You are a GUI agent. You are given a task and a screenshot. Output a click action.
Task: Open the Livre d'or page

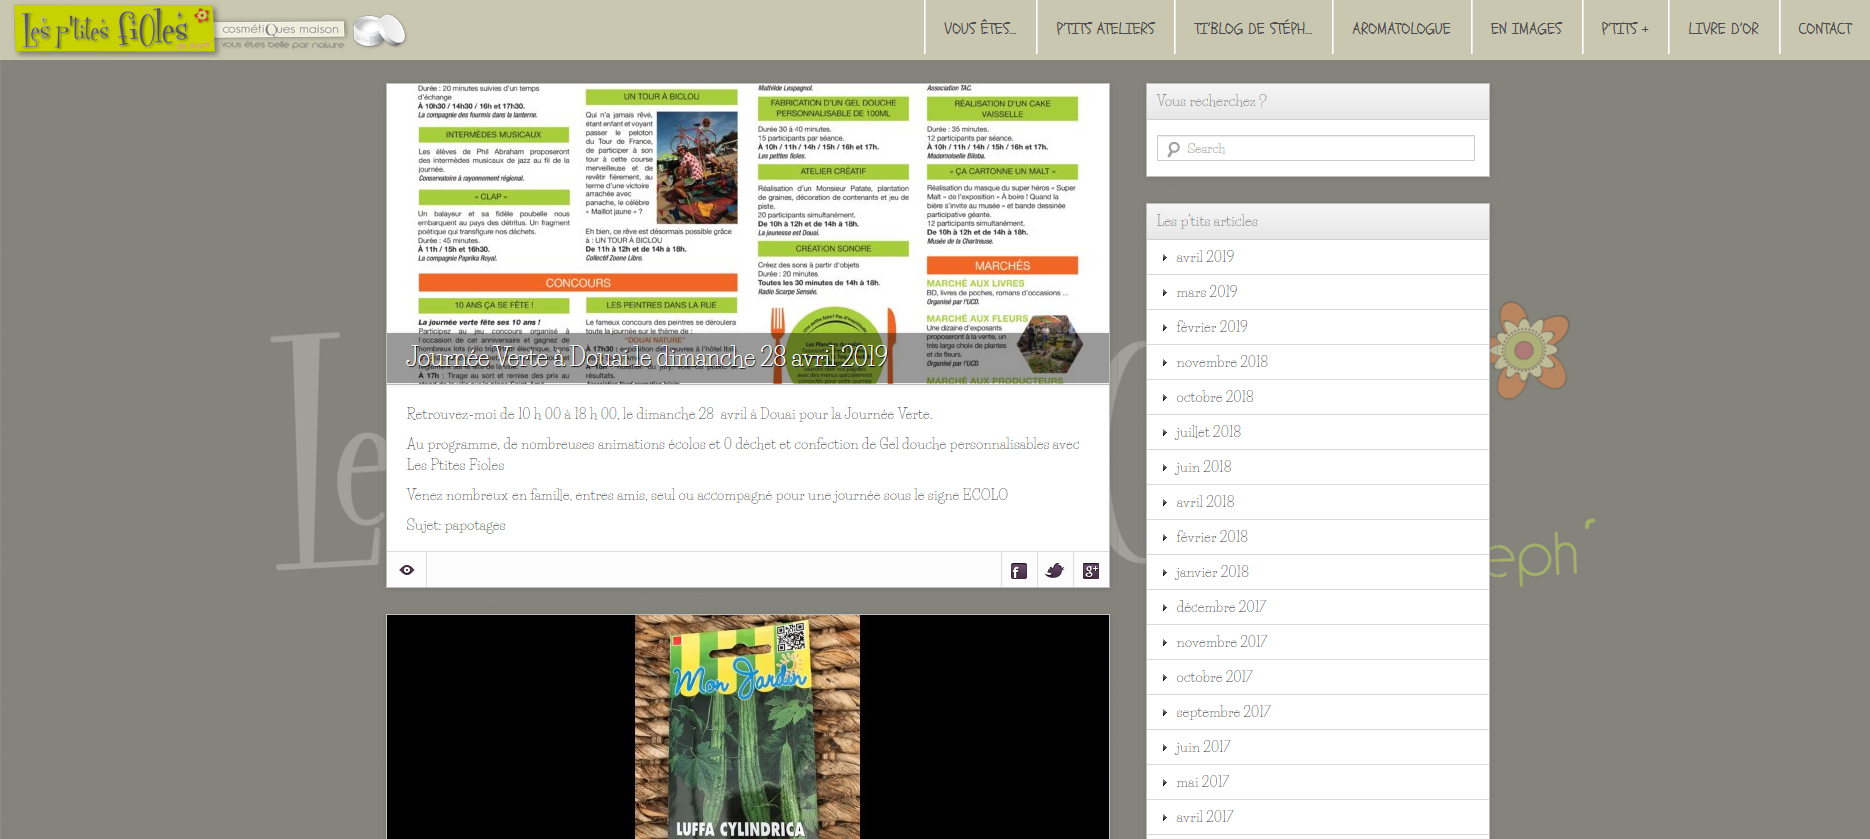[x=1723, y=29]
